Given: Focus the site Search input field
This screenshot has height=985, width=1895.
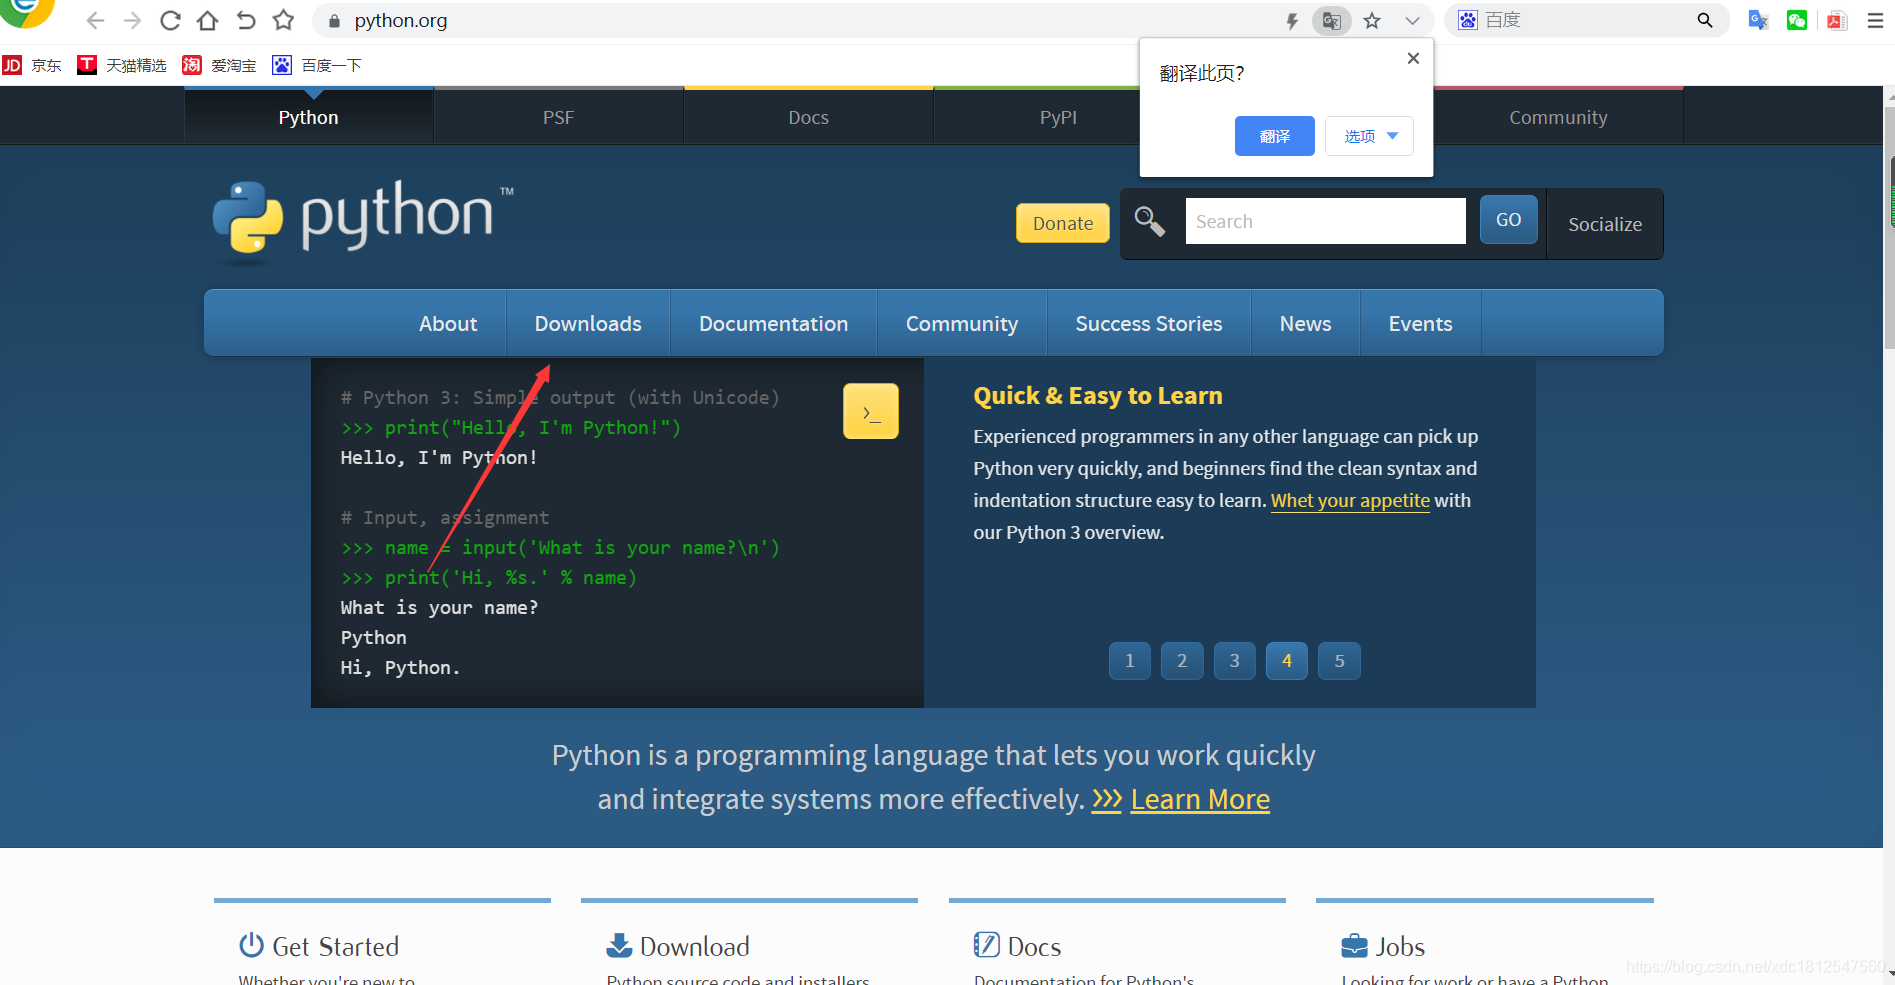Looking at the screenshot, I should pos(1325,221).
